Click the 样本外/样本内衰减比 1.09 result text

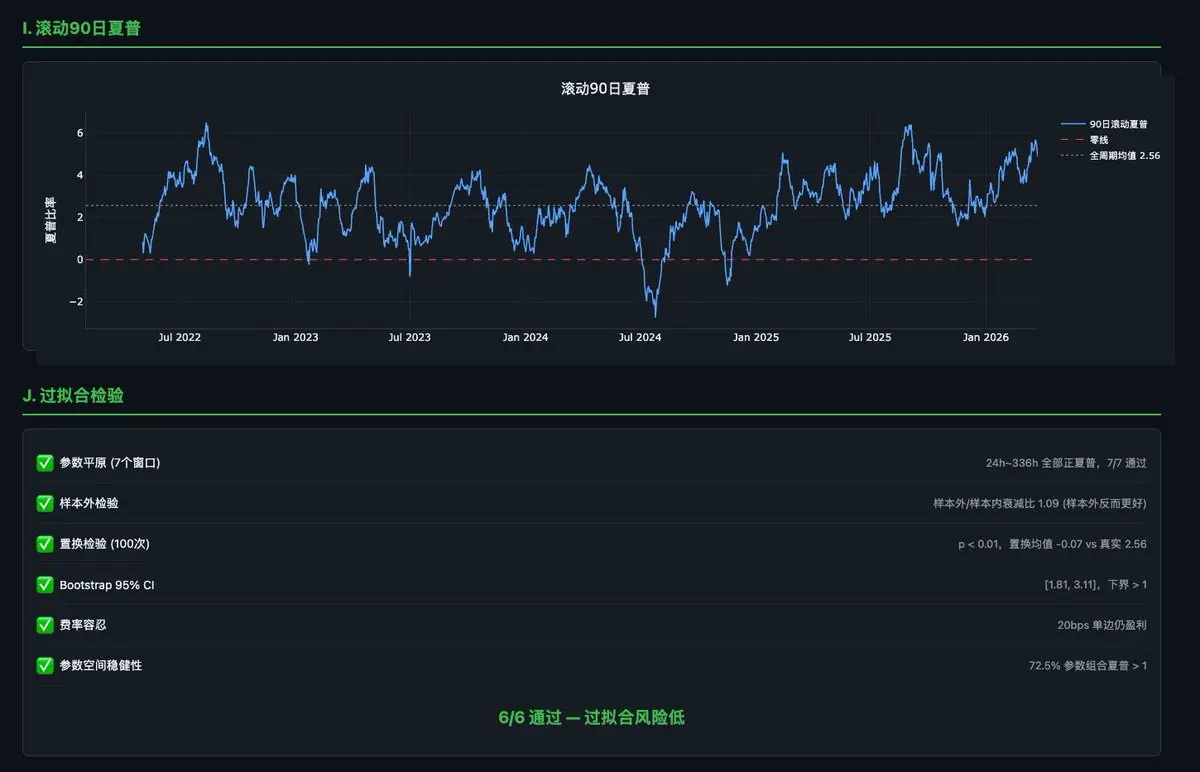1040,503
